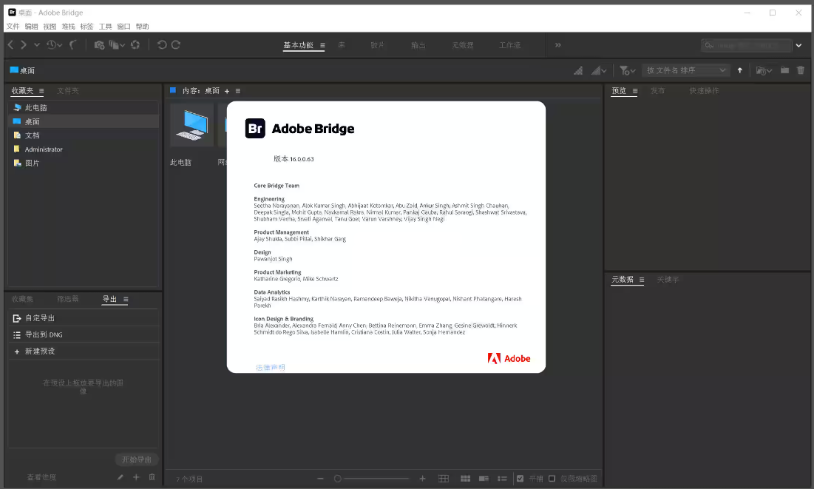The width and height of the screenshot is (814, 489).
Task: Switch to the 输出 workspace
Action: coord(418,45)
